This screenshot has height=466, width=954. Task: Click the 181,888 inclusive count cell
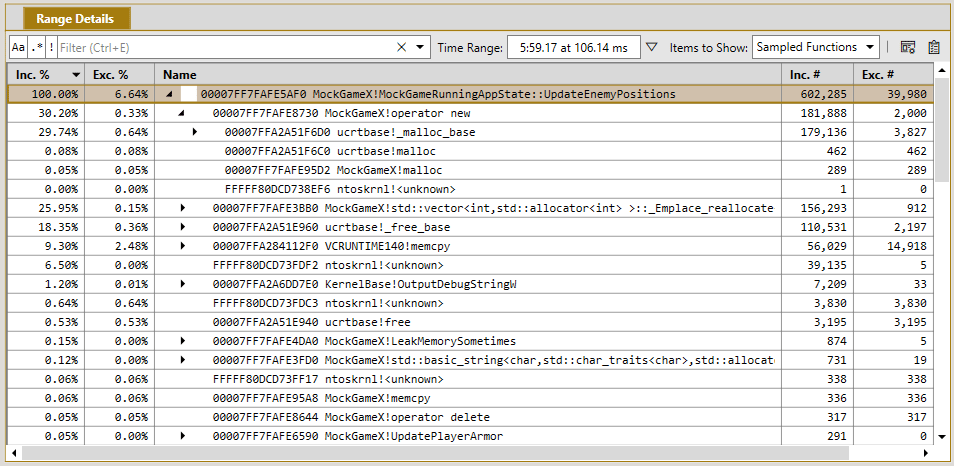tap(817, 113)
